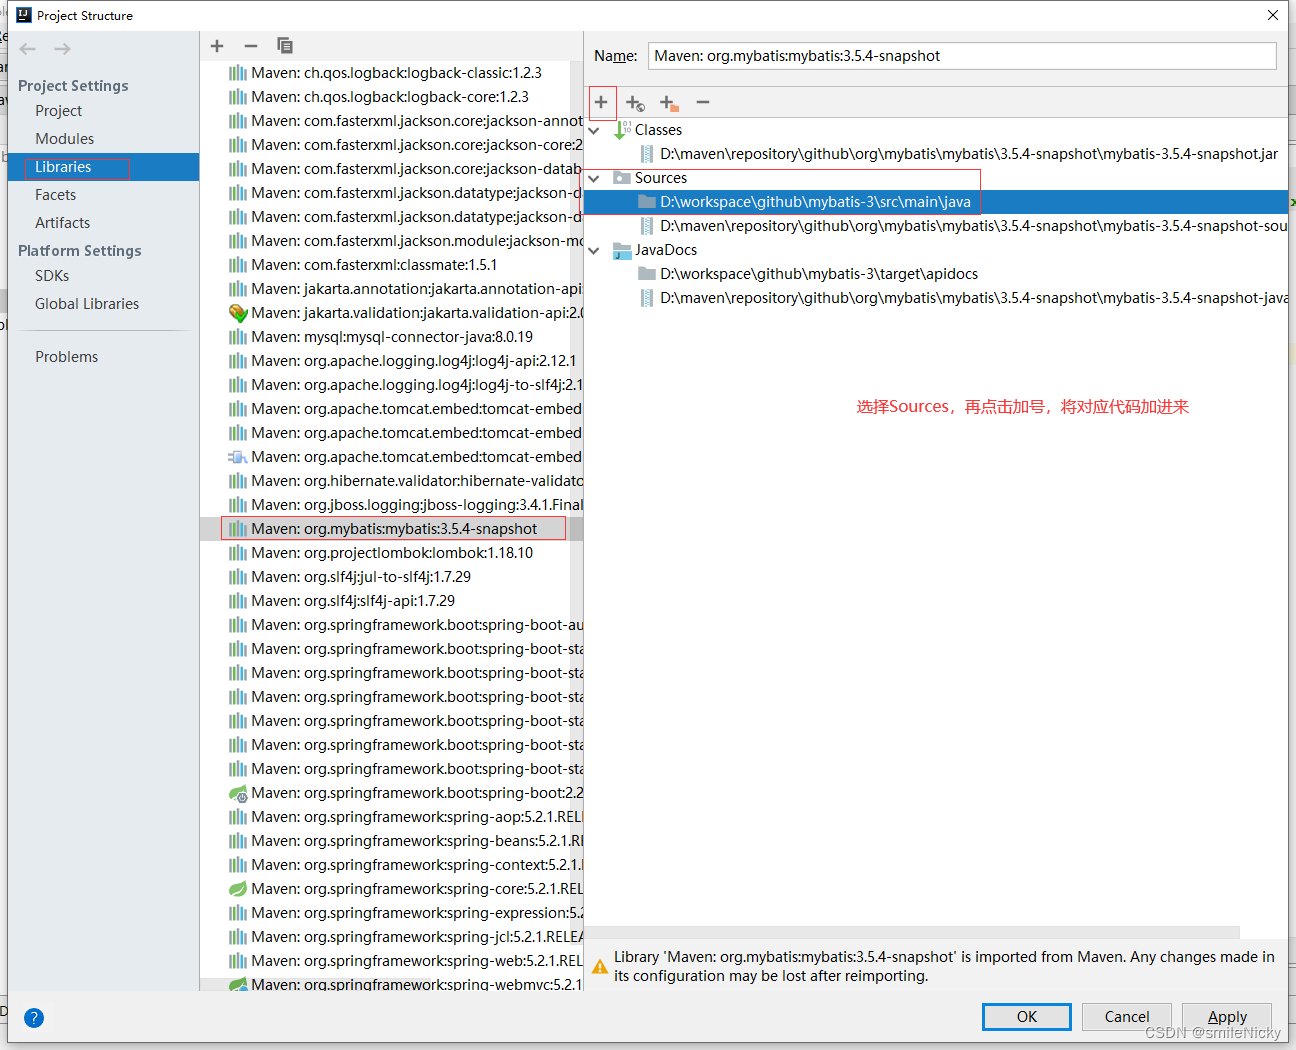Collapse the Classes node

tap(595, 130)
